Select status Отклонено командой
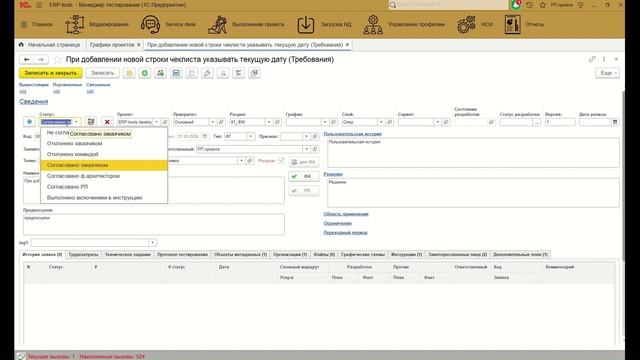Viewport: 640px width, 360px height. point(104,154)
